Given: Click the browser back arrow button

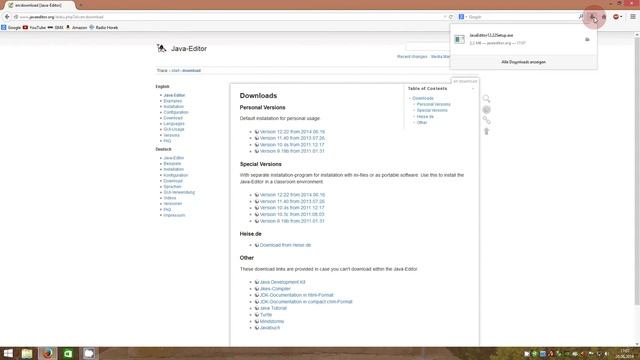Looking at the screenshot, I should tap(7, 17).
